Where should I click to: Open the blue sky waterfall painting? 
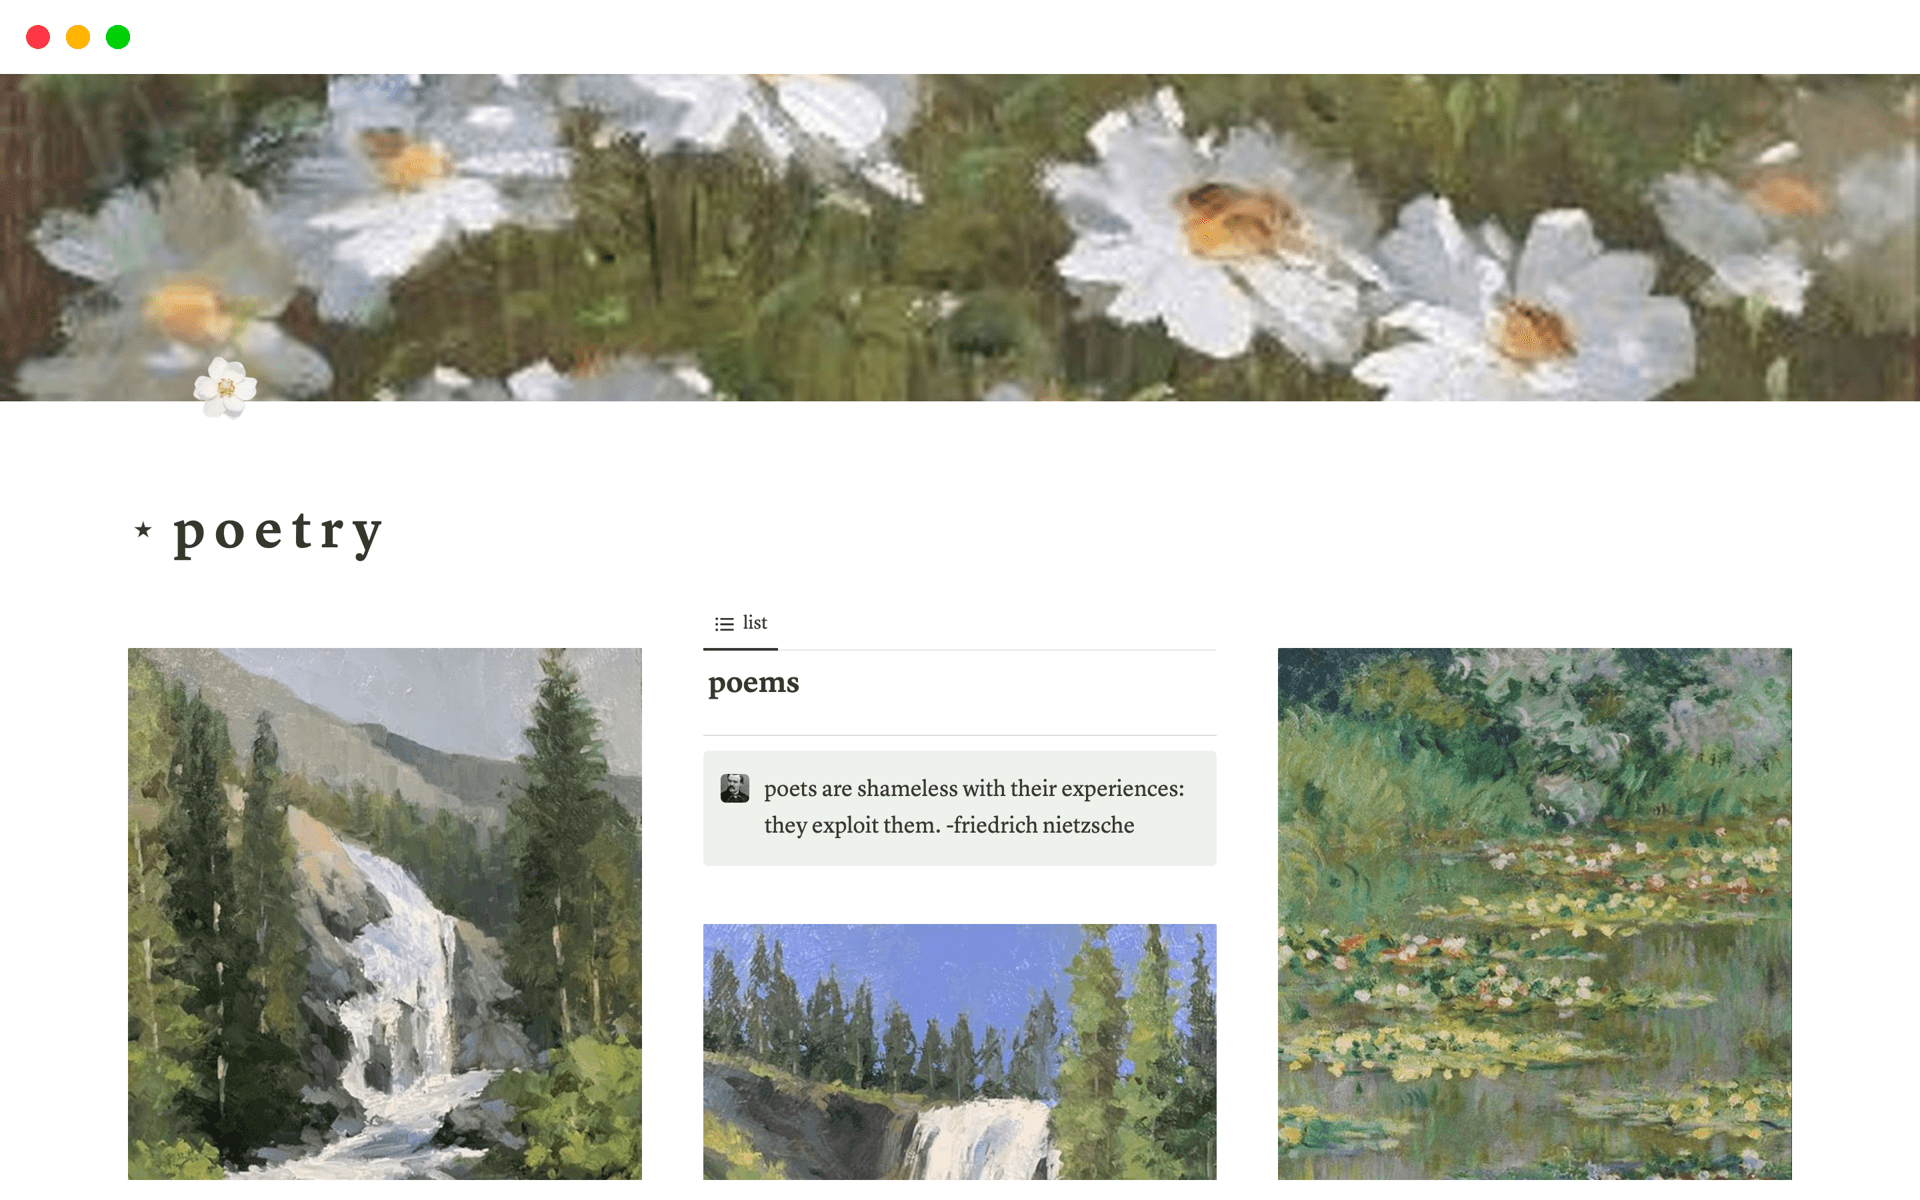[960, 1052]
